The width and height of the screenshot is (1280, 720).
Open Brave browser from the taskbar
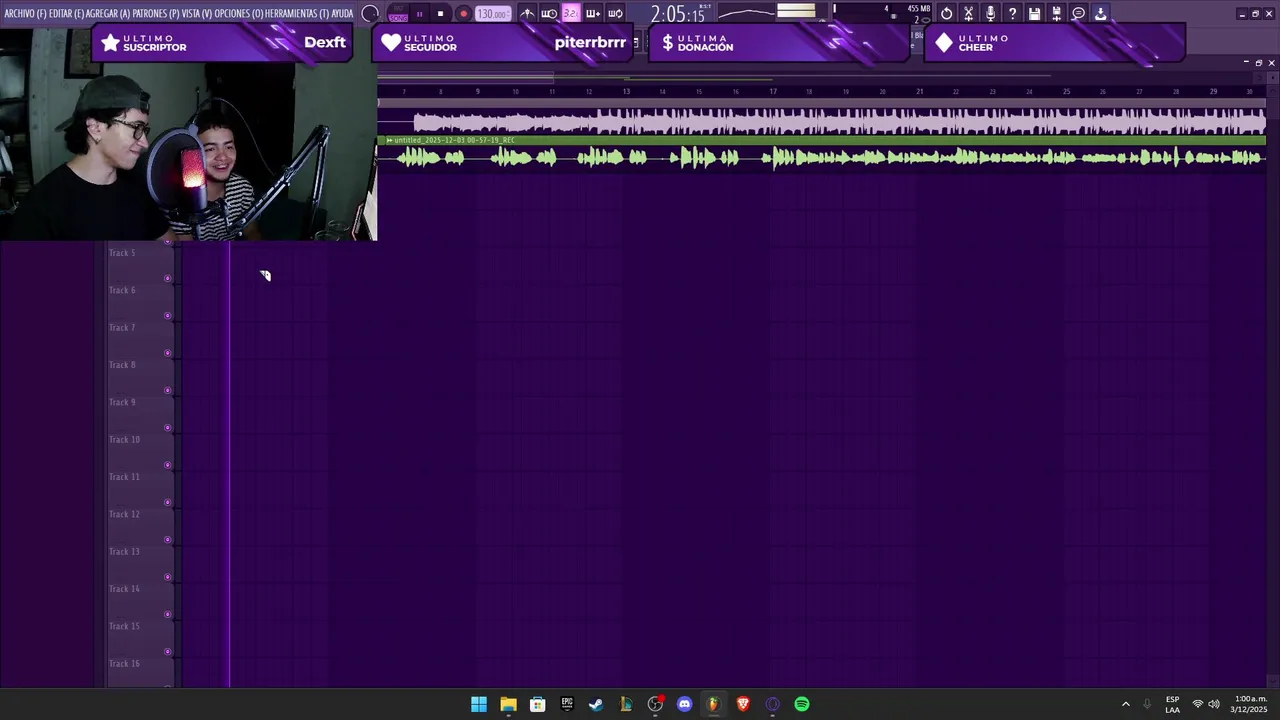pos(743,704)
